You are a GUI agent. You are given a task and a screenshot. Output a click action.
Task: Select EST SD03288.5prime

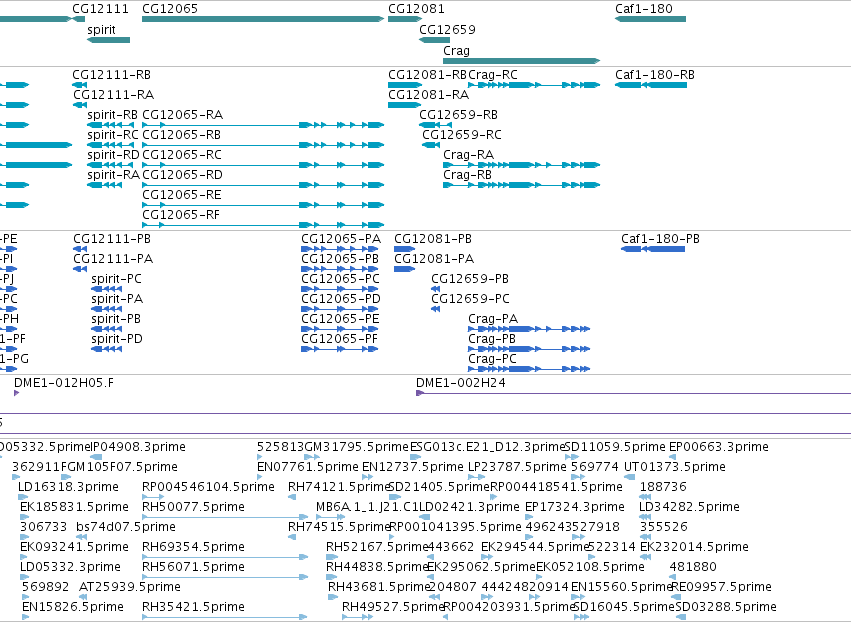[726, 607]
